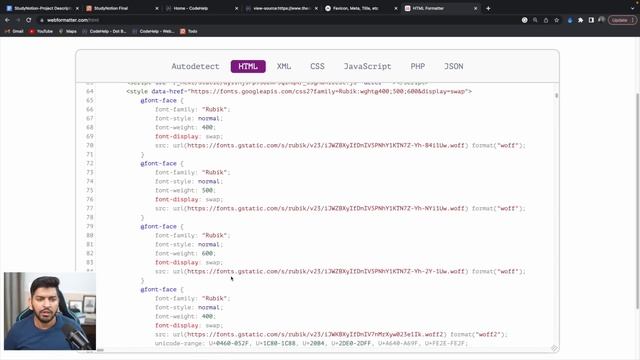
Task: Select the XML formatter mode
Action: click(284, 66)
